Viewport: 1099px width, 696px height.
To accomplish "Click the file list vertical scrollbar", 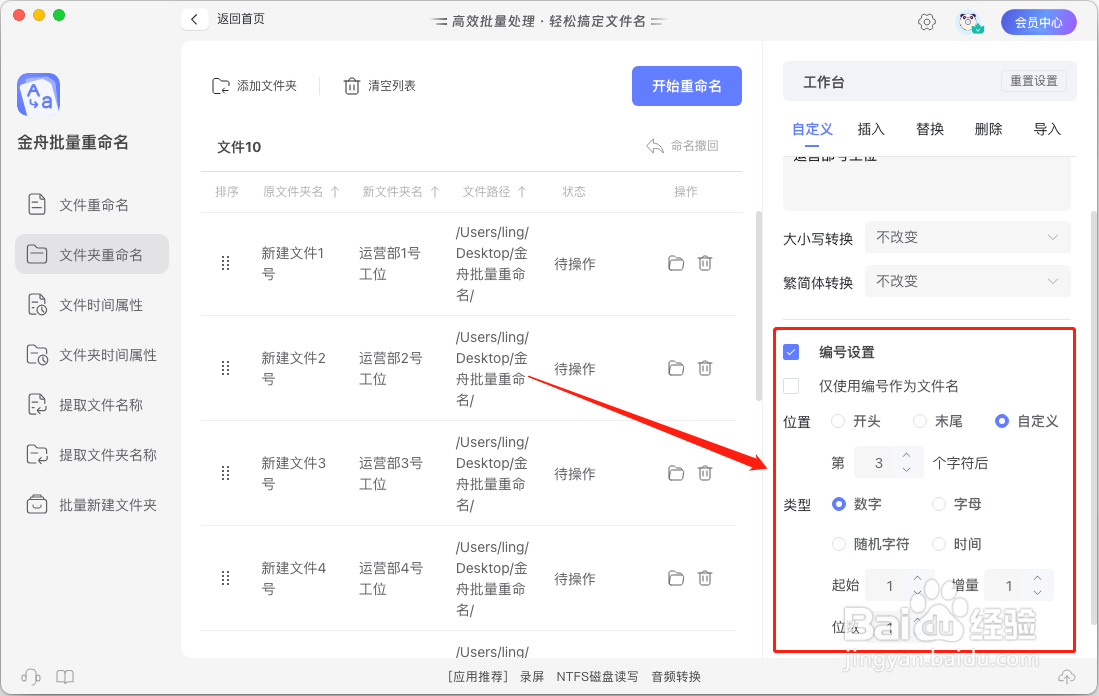I will 758,300.
